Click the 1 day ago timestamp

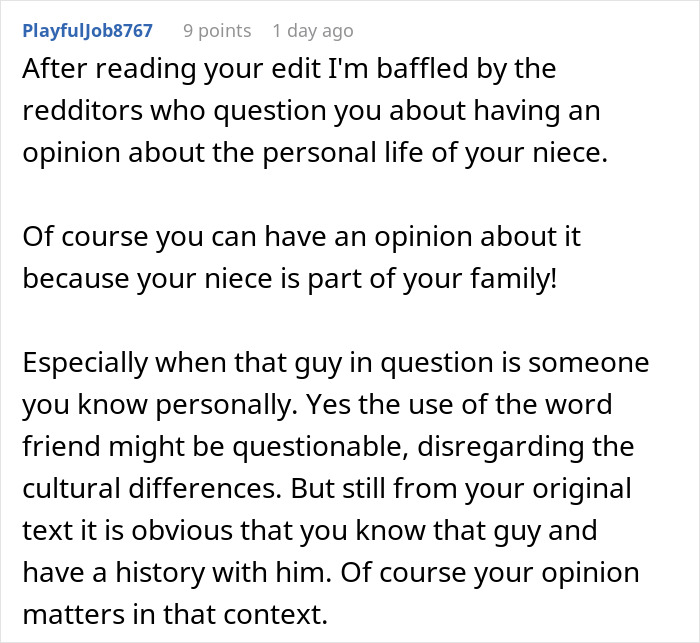coord(311,31)
